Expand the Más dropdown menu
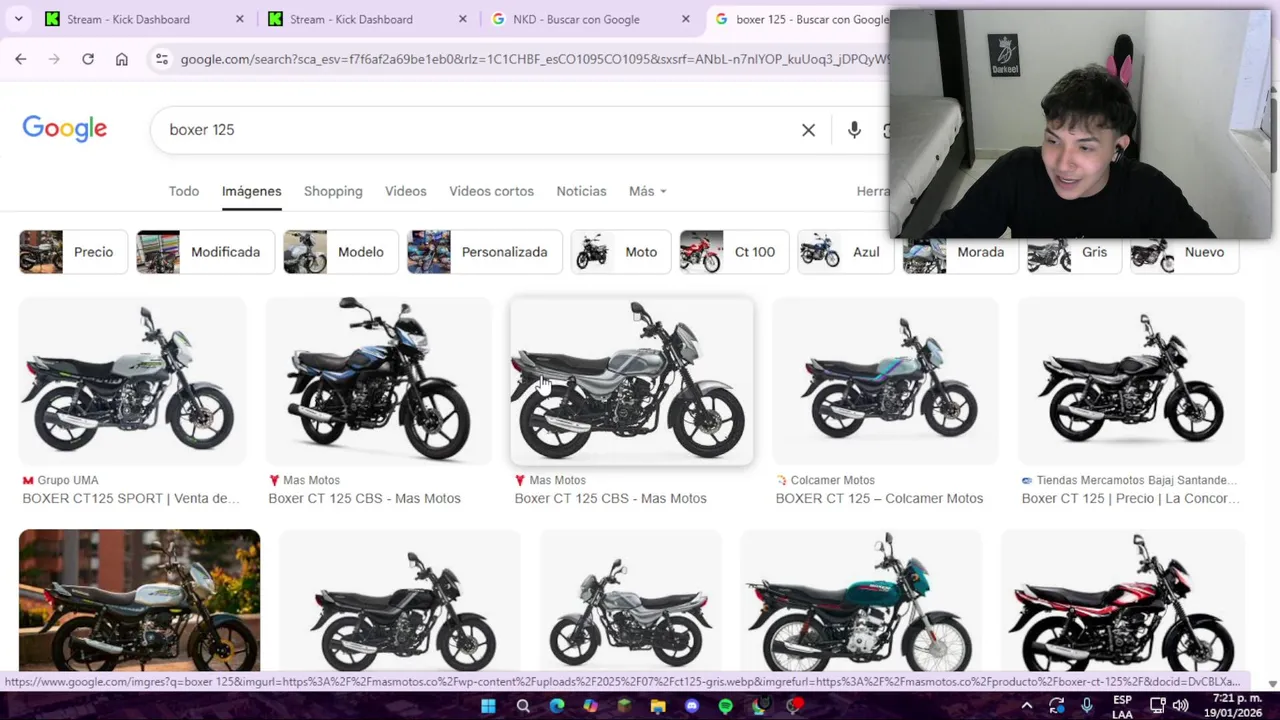Image resolution: width=1280 pixels, height=720 pixels. coord(647,191)
